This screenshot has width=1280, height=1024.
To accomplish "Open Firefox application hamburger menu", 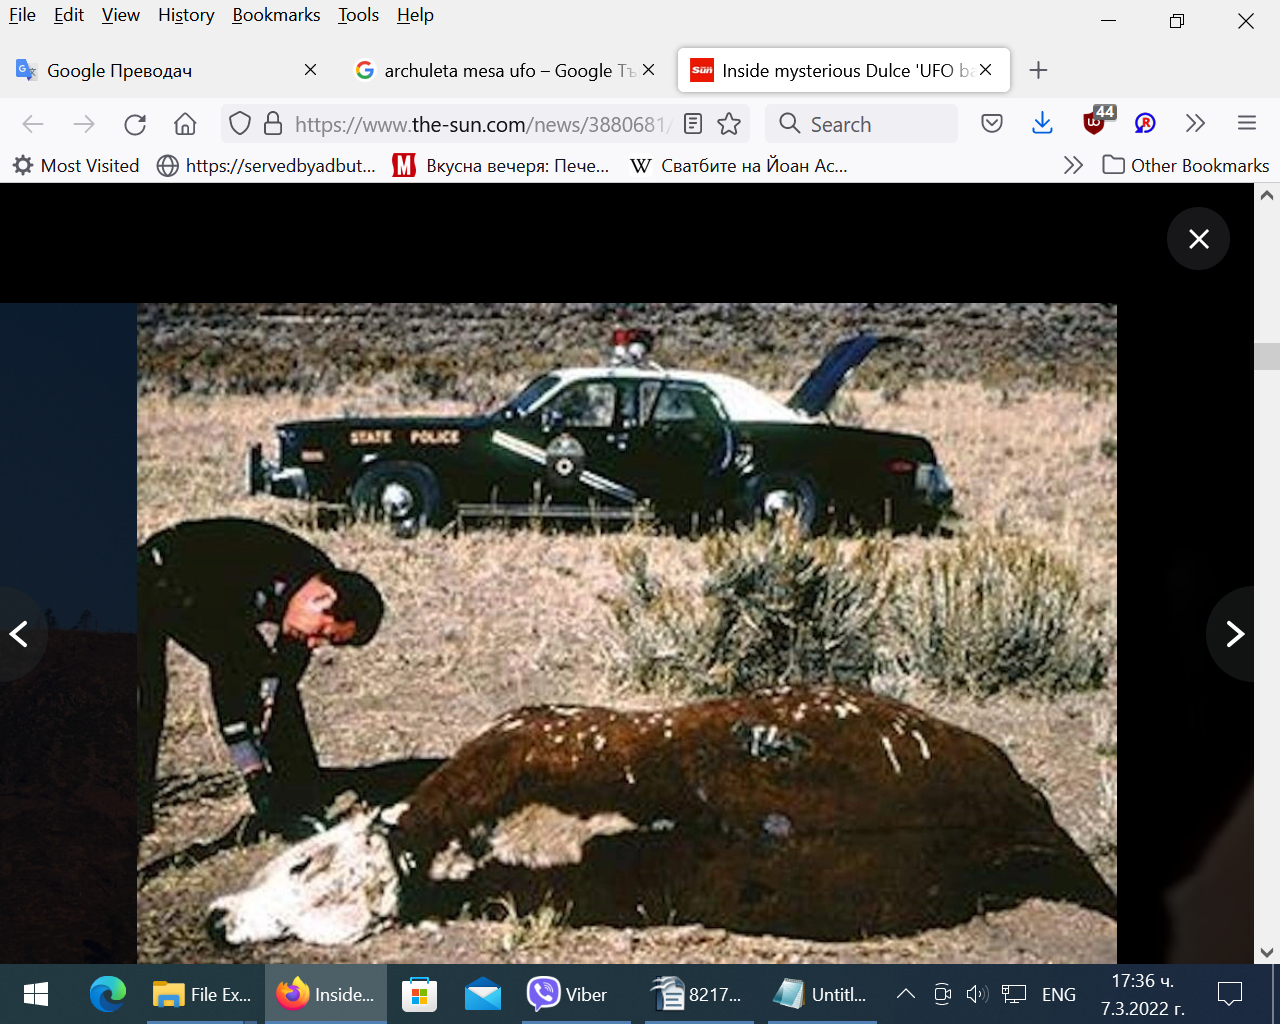I will [1246, 124].
